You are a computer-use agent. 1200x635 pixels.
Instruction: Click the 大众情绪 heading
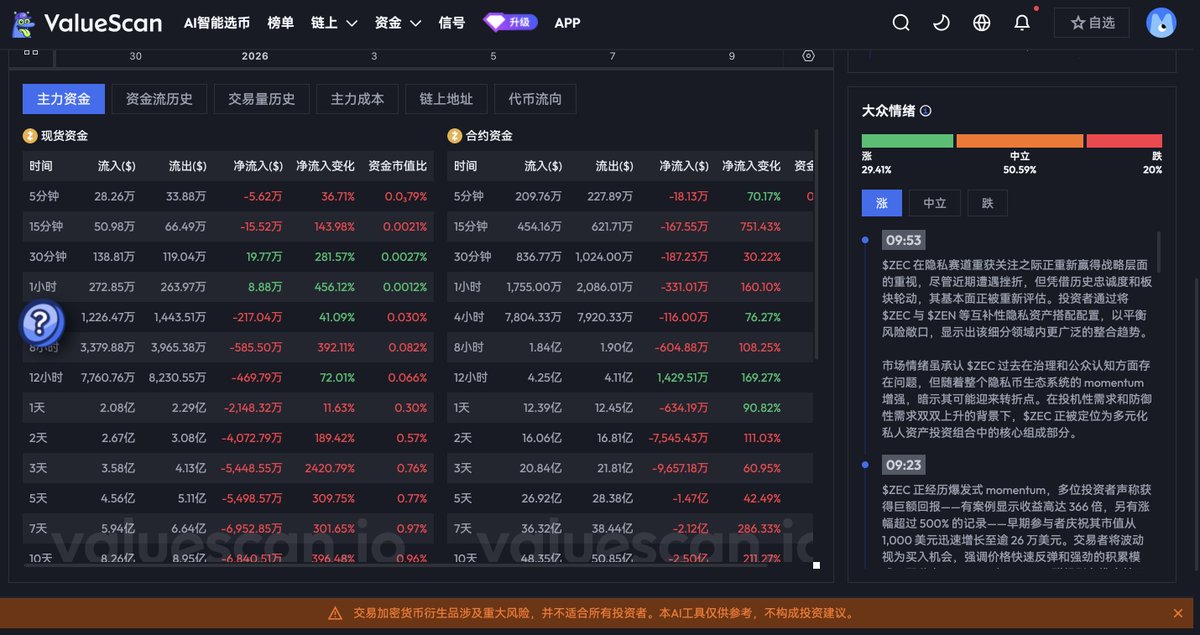[x=888, y=111]
